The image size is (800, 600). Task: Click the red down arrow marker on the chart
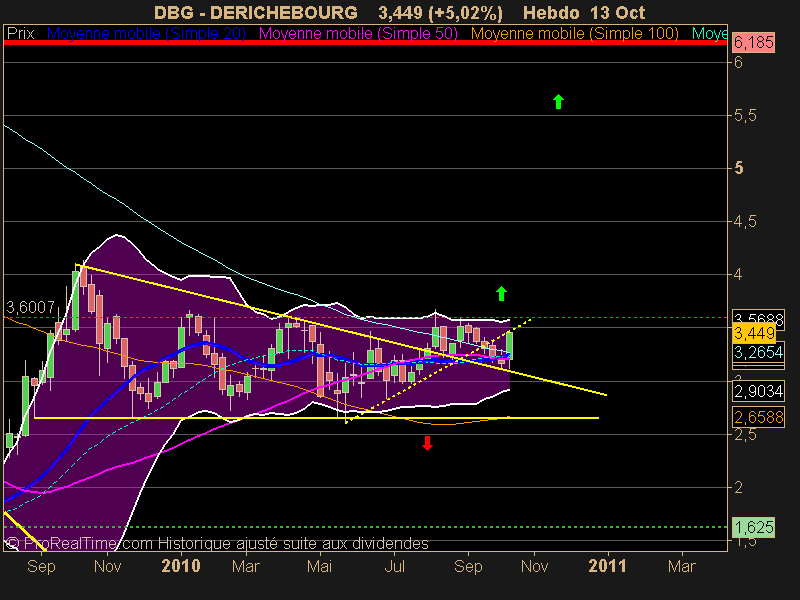coord(428,443)
